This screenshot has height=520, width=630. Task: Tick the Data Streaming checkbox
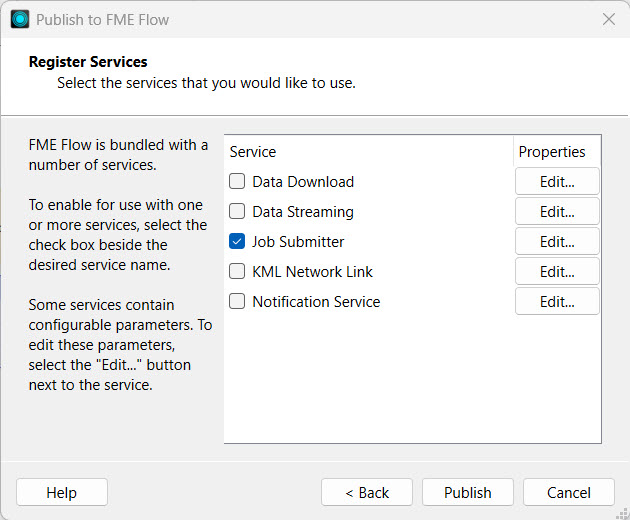point(237,212)
